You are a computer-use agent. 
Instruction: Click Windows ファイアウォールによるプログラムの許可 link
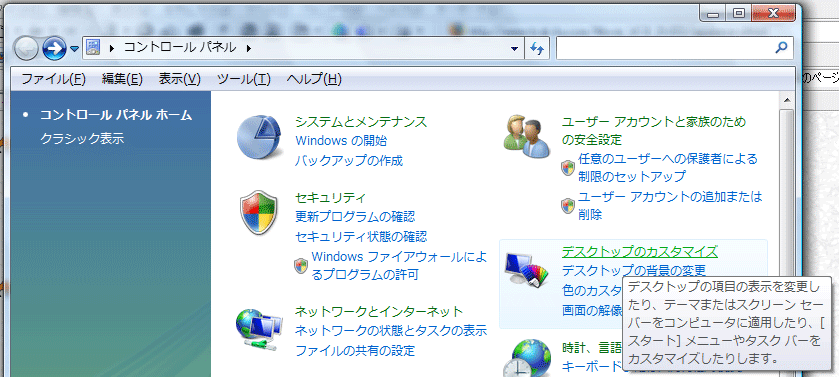pyautogui.click(x=399, y=266)
